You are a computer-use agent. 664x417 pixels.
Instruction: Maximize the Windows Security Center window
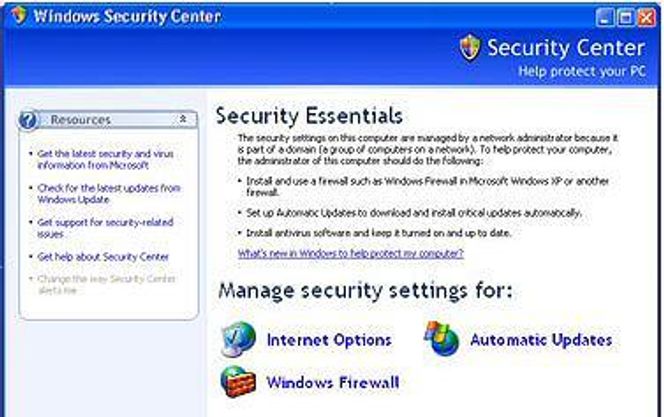click(x=625, y=18)
